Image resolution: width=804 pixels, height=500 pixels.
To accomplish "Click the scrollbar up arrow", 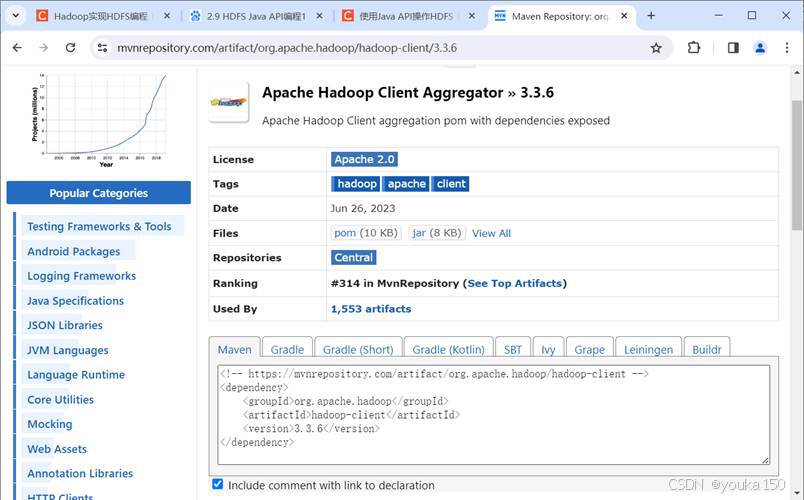I will click(x=797, y=73).
